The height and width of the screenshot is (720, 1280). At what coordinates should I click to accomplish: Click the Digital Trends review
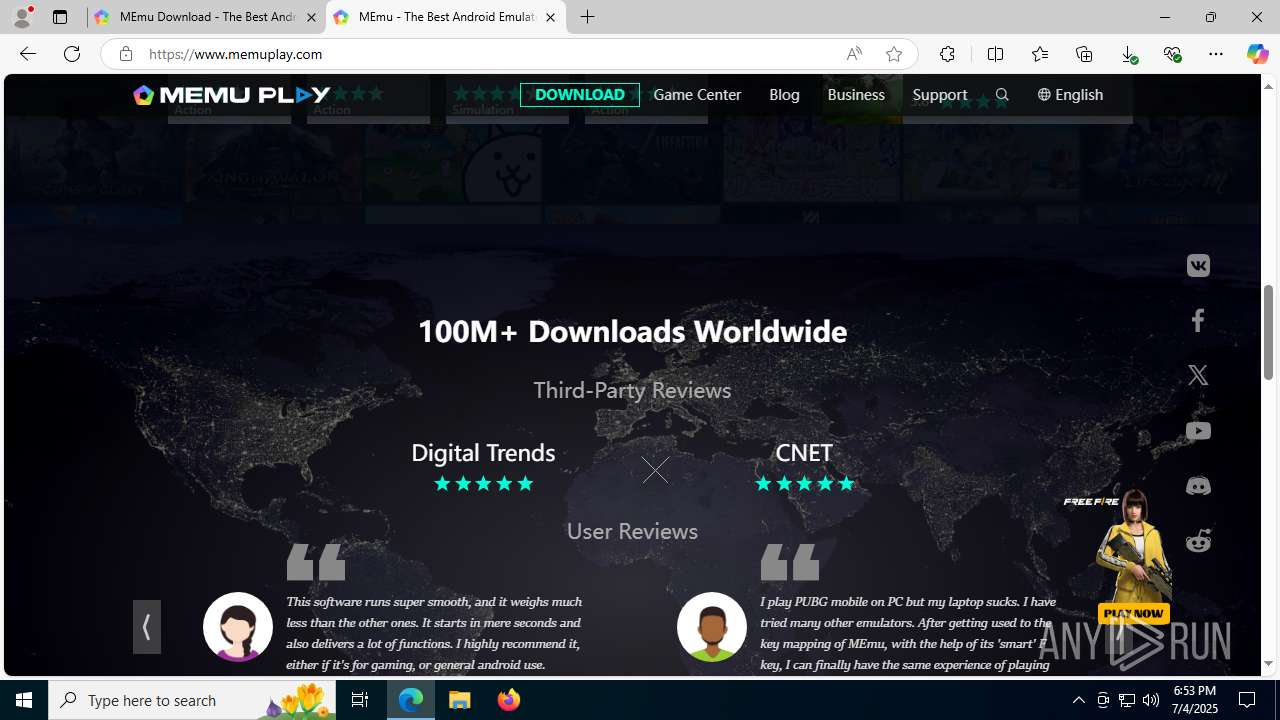pos(483,467)
